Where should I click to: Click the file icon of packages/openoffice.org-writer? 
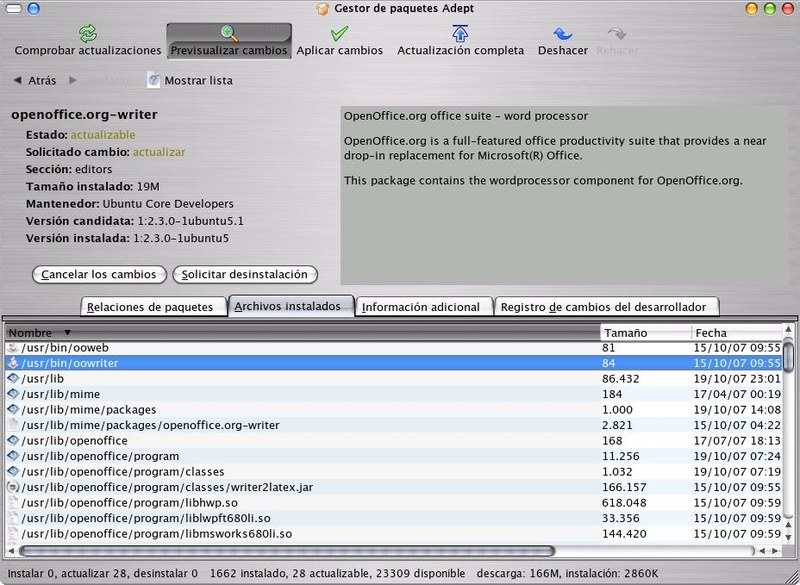click(x=13, y=425)
